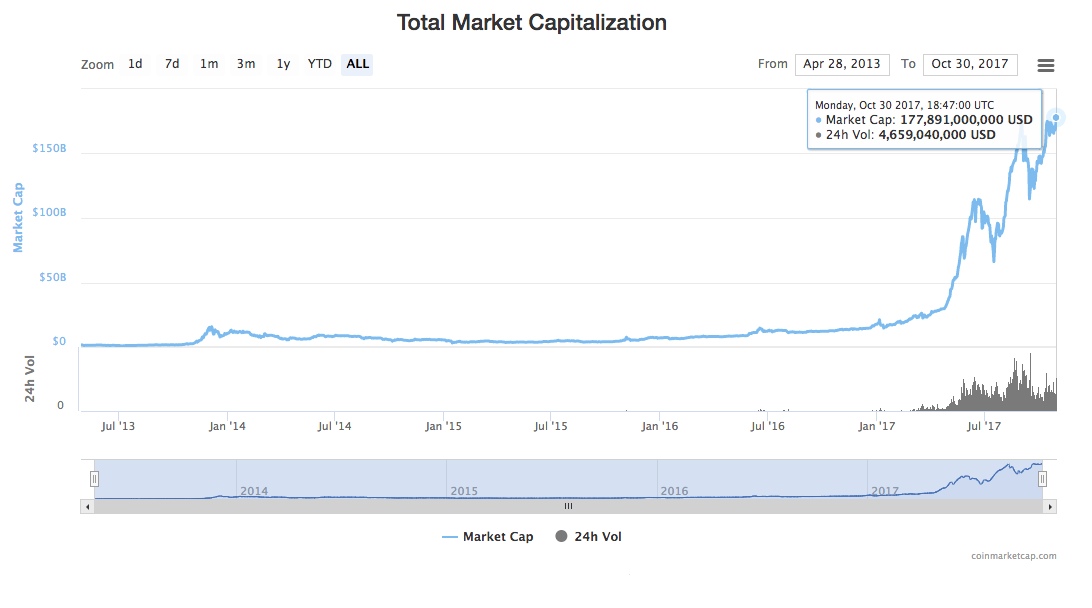Set zoom range to 1m
Image resolution: width=1092 pixels, height=608 pixels.
coord(209,64)
